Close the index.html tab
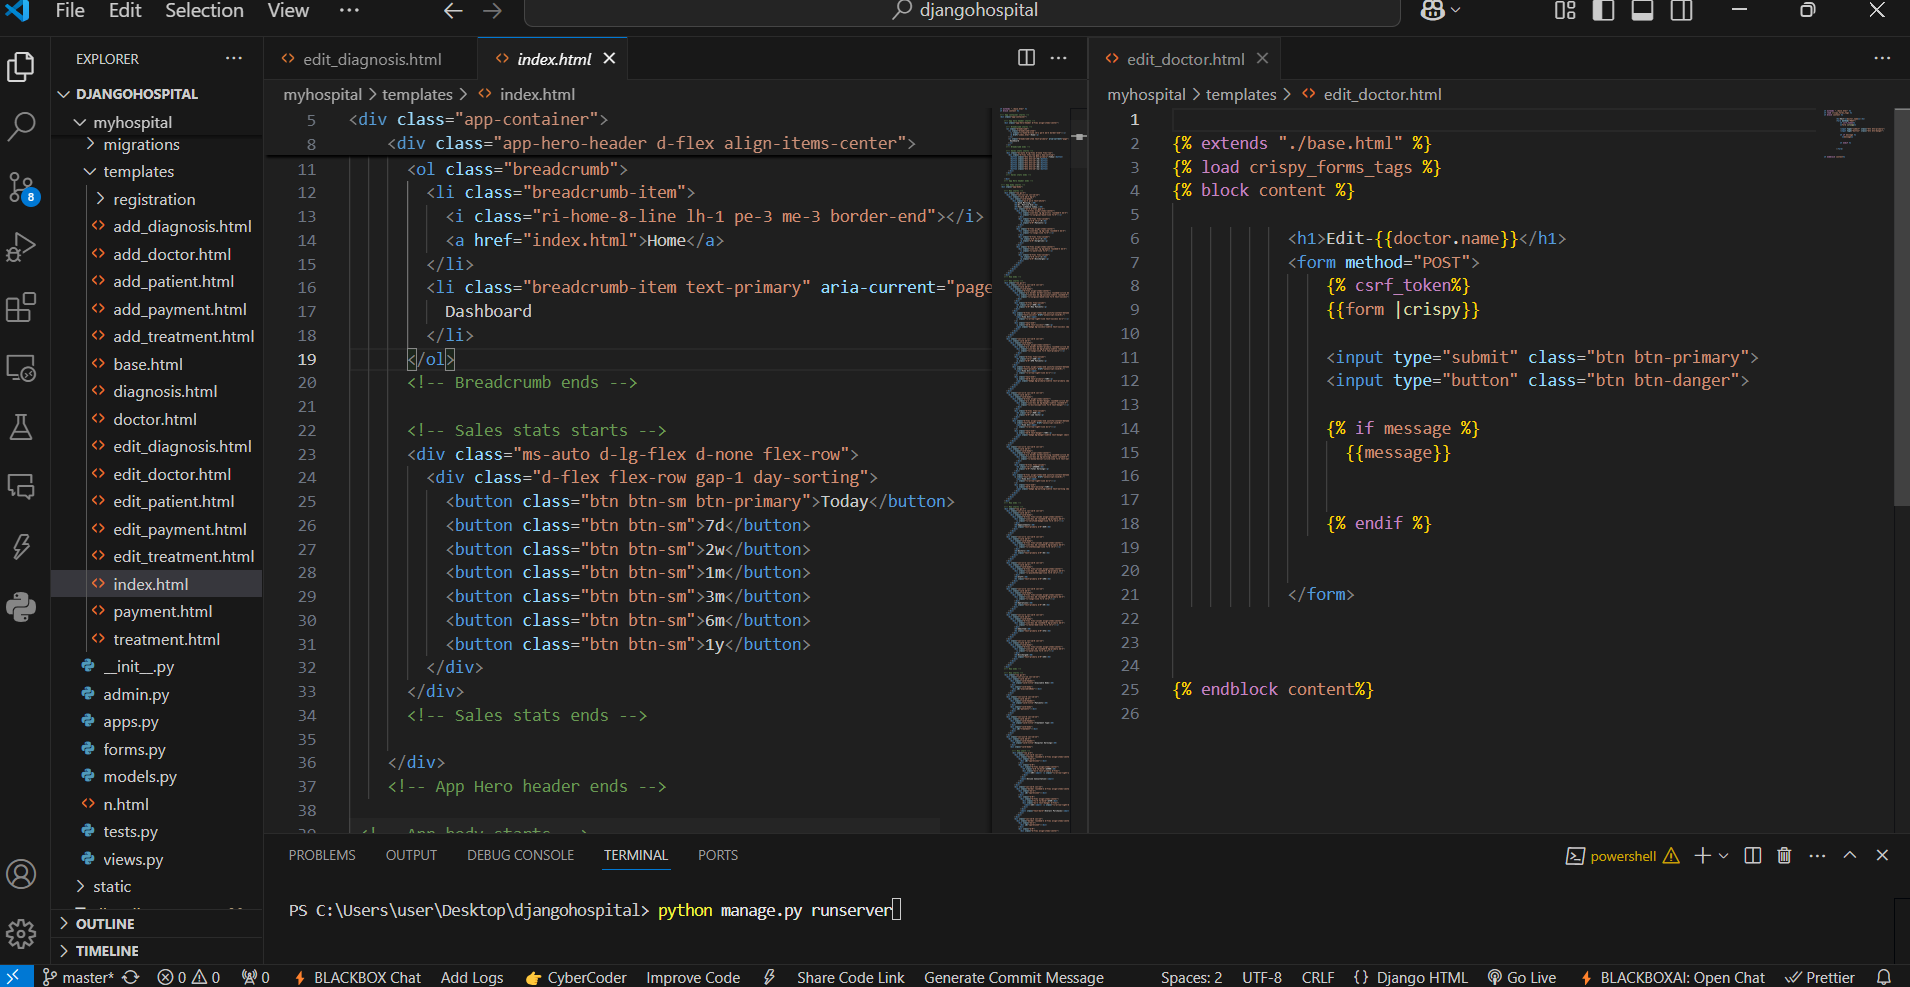Screen dimensions: 1910x987 click(609, 59)
